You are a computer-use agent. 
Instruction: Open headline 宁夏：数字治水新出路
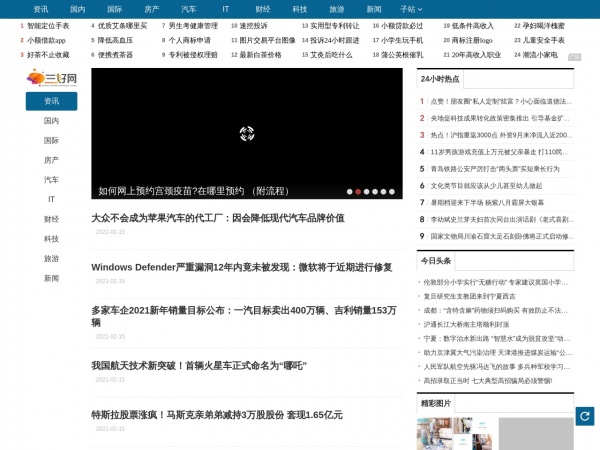pos(497,339)
